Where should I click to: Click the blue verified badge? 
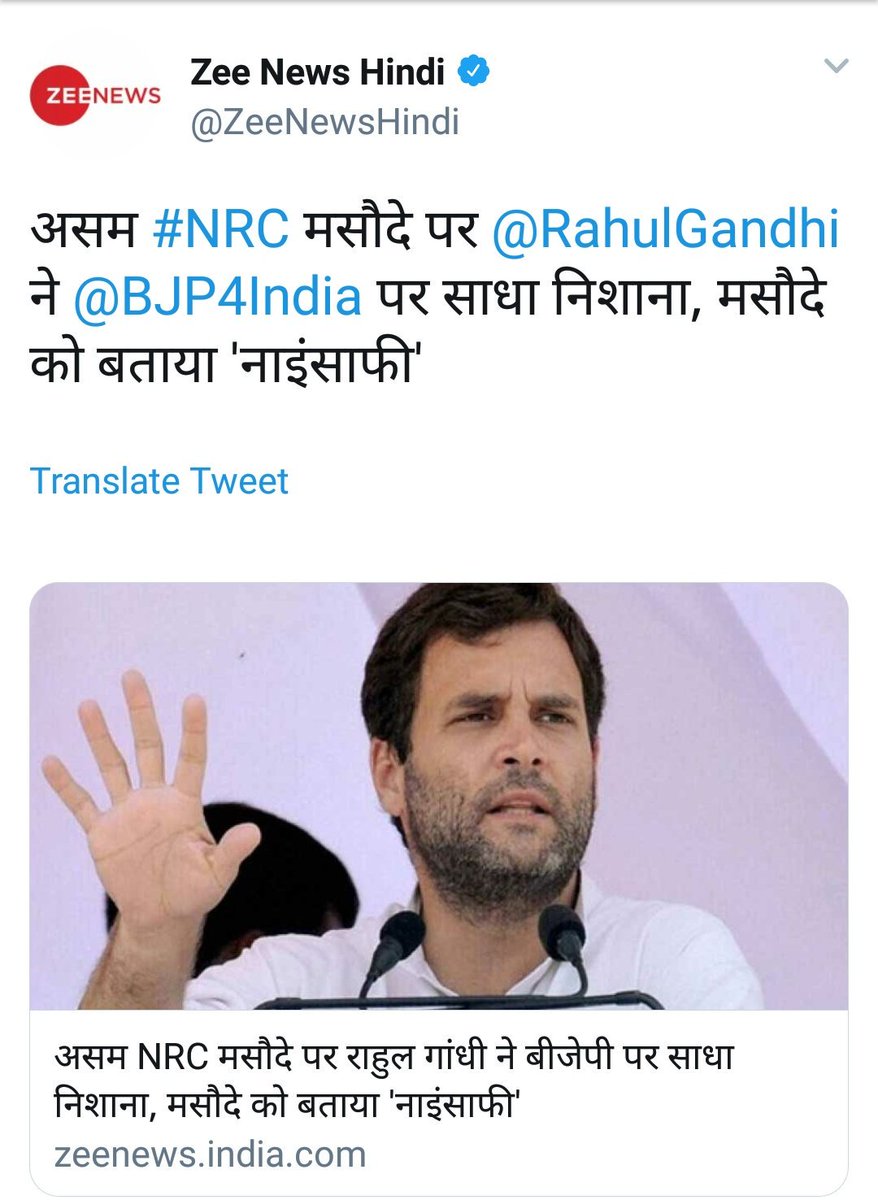(x=473, y=73)
